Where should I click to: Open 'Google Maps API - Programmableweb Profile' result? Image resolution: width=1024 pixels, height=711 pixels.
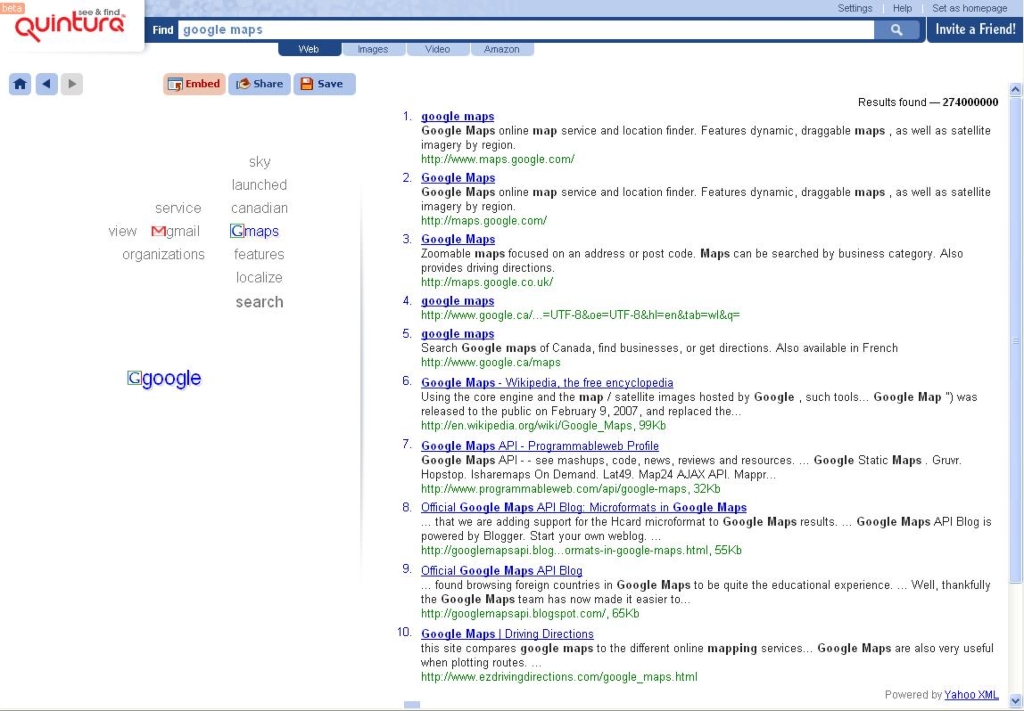point(540,446)
